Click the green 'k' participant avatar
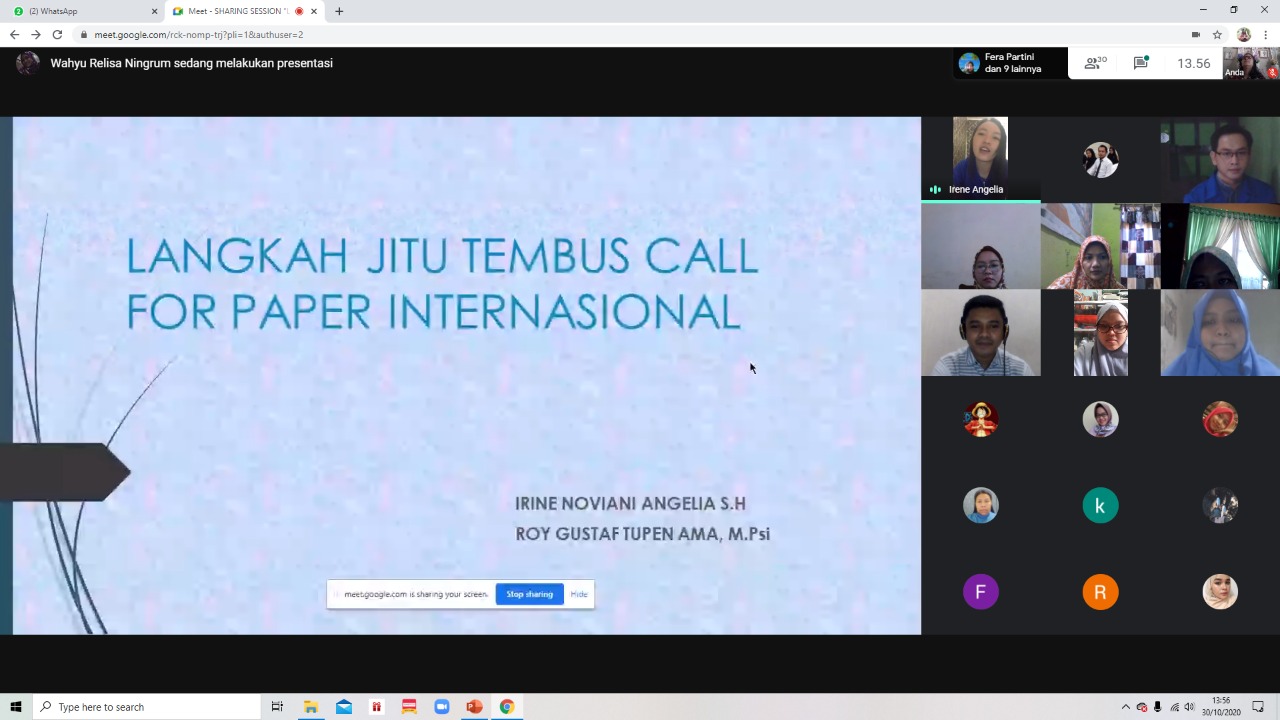Viewport: 1280px width, 720px height. [1100, 505]
